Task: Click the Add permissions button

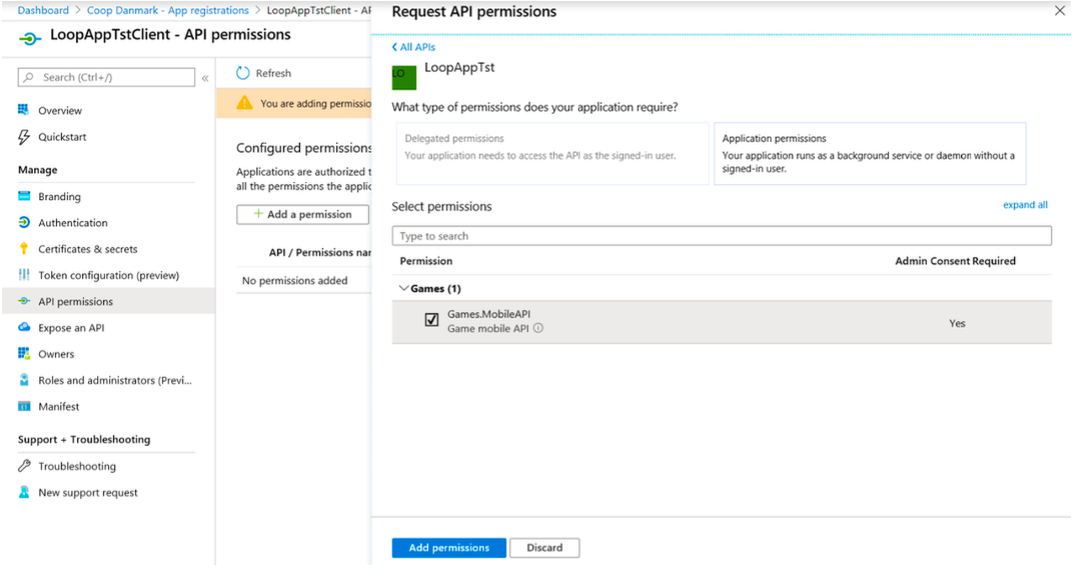Action: click(x=448, y=548)
